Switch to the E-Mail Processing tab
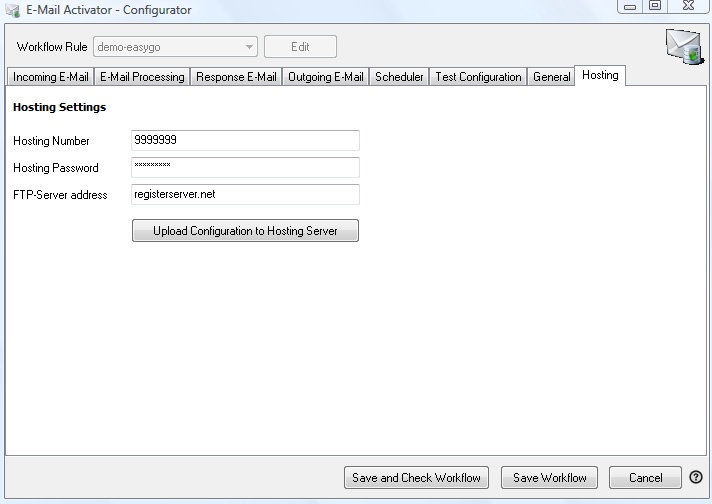Screen dimensions: 712x504 [x=142, y=77]
